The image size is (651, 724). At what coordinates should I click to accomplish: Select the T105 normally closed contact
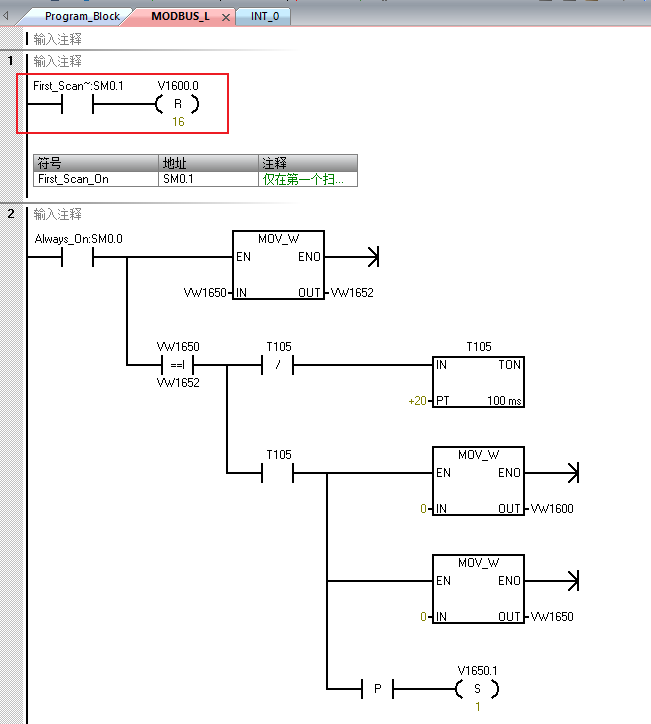(x=278, y=365)
